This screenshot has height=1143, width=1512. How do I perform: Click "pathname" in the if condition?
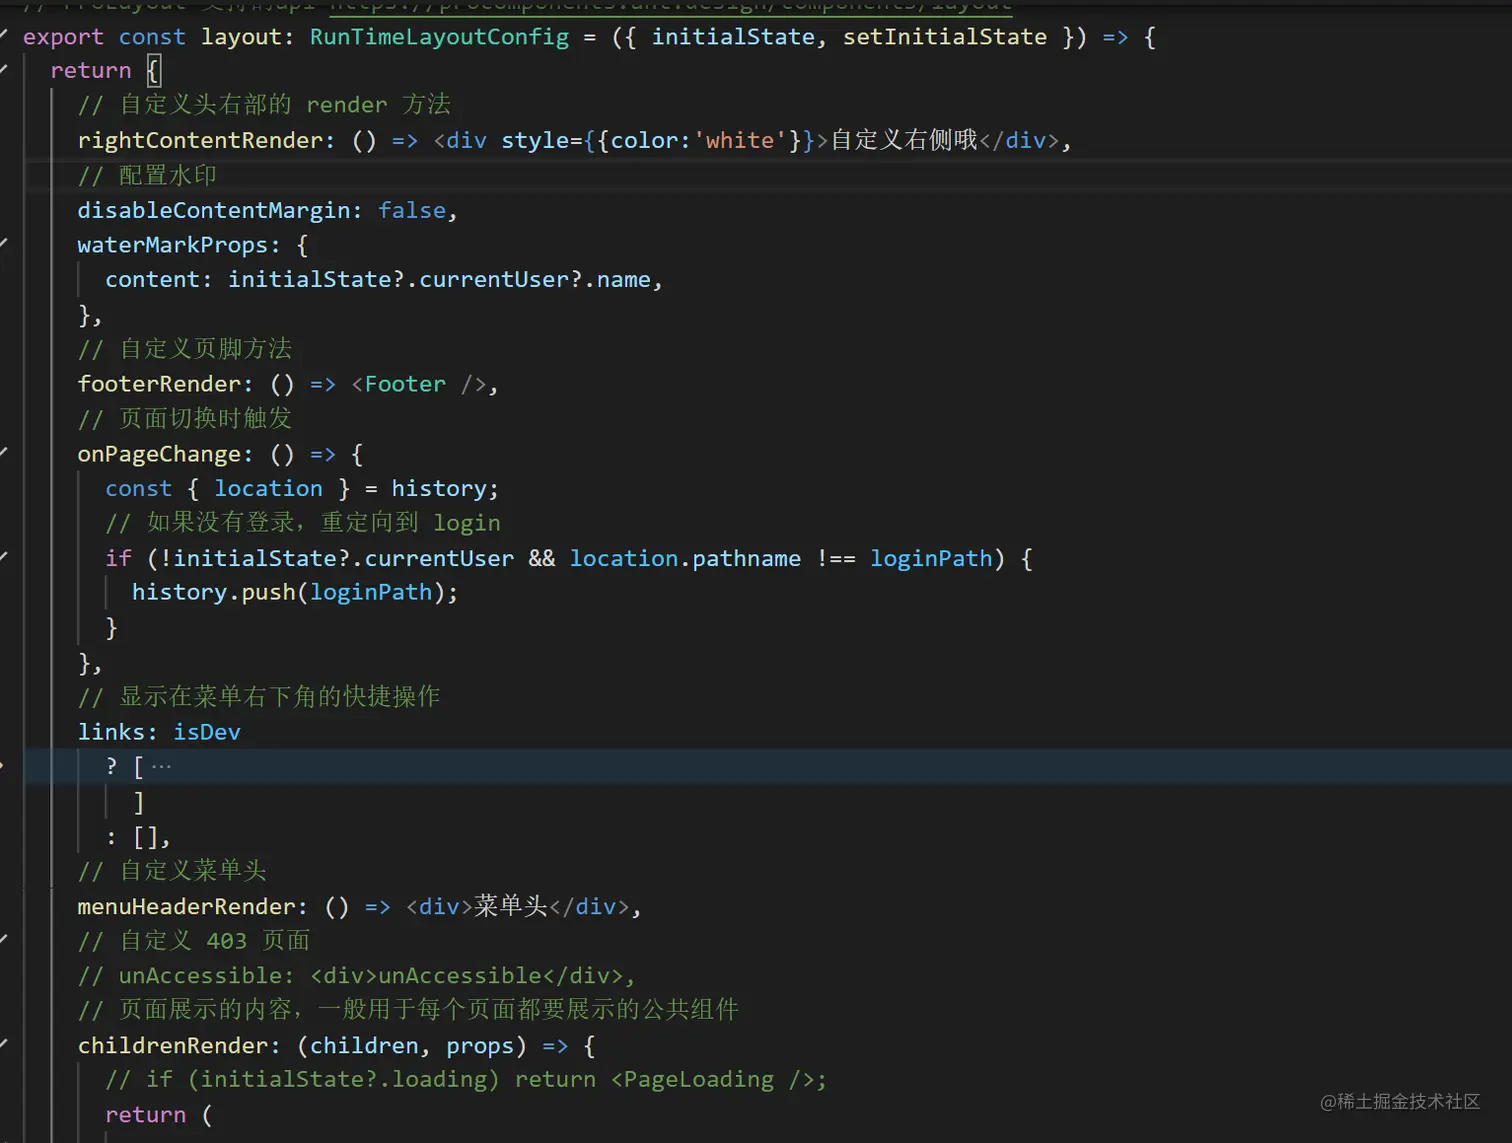click(746, 558)
